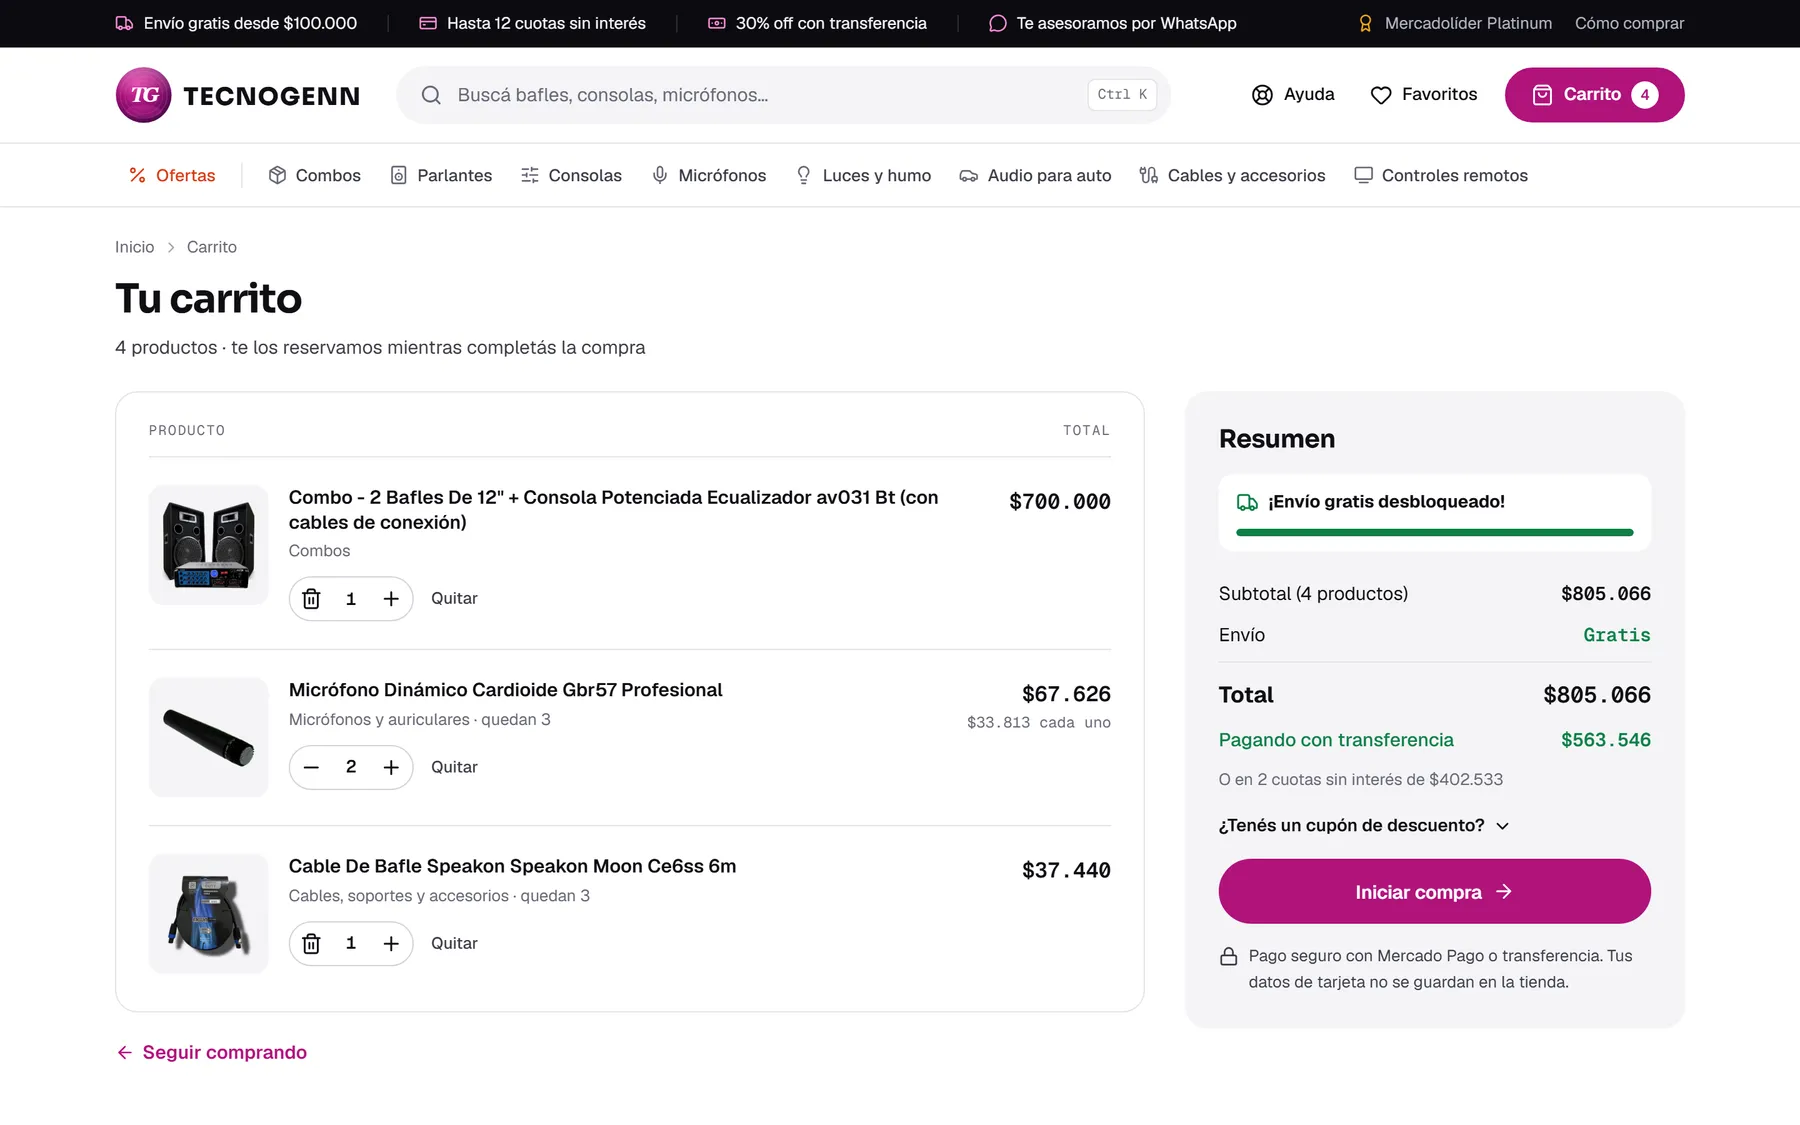Image resolution: width=1800 pixels, height=1125 pixels.
Task: Click the TG logo badge
Action: click(x=144, y=95)
